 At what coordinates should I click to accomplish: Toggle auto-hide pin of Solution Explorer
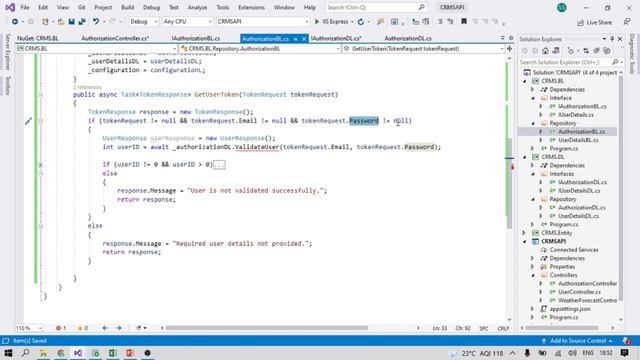tap(612, 39)
